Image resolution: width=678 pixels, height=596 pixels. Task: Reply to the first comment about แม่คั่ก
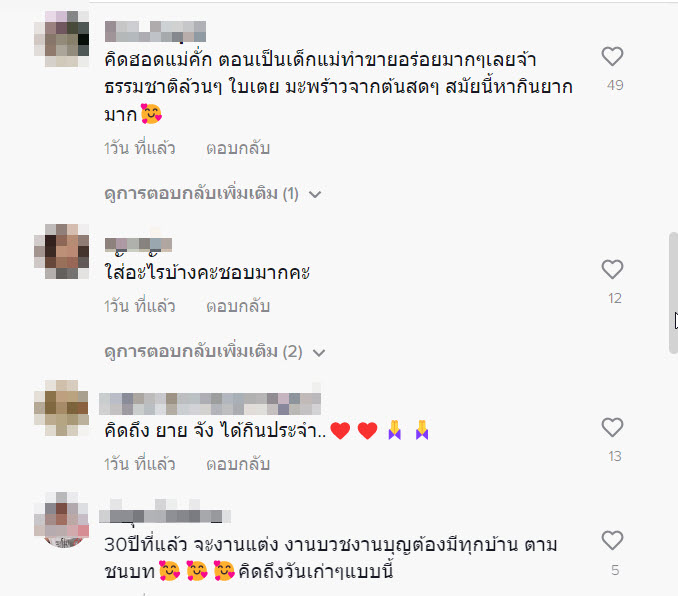238,148
